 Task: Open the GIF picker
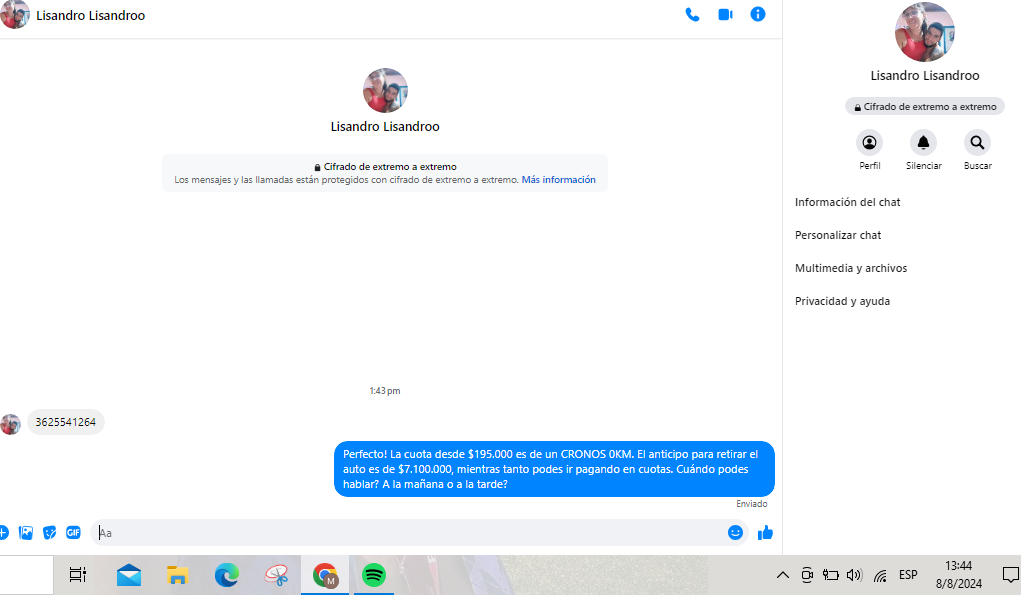pyautogui.click(x=73, y=533)
